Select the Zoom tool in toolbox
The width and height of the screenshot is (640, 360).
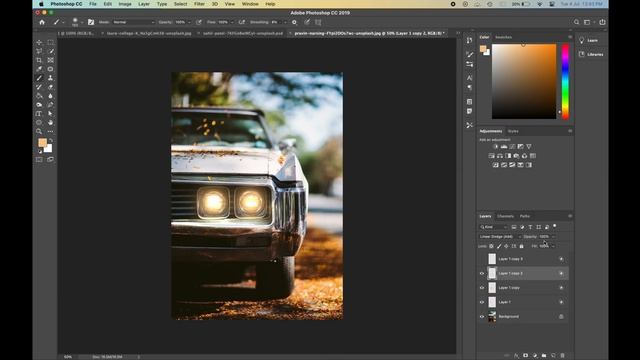click(x=39, y=131)
